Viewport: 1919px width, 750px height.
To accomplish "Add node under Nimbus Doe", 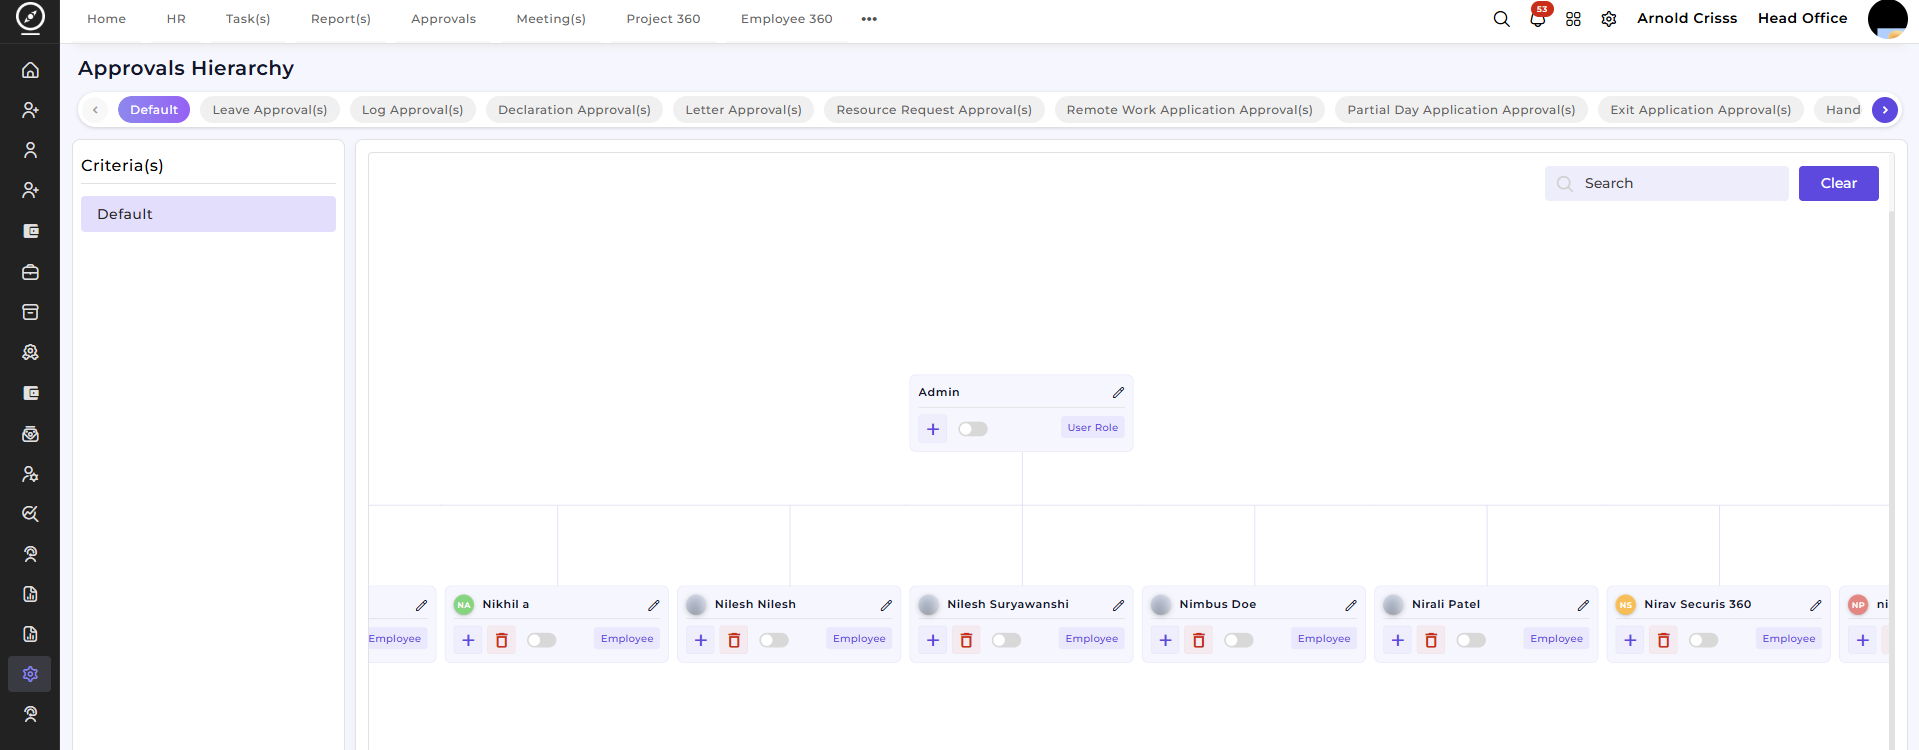I will (x=1165, y=640).
